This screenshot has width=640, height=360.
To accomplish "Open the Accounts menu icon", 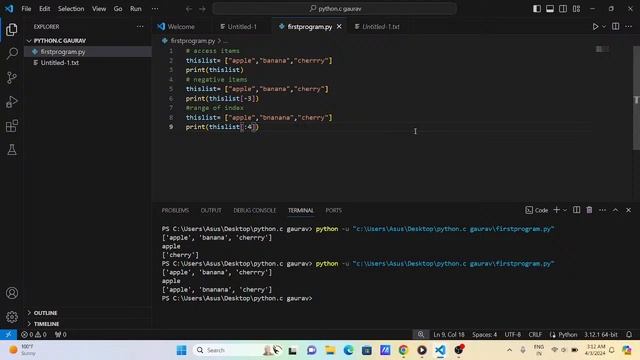I will [x=12, y=293].
